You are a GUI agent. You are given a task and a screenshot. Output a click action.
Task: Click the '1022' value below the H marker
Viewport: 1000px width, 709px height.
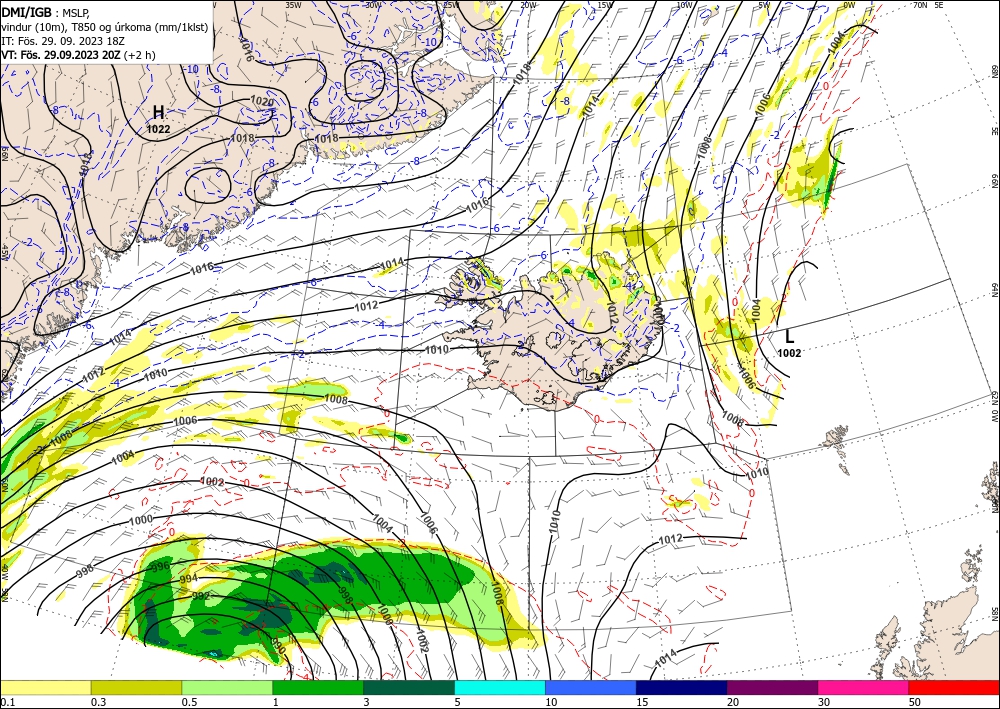click(x=158, y=129)
